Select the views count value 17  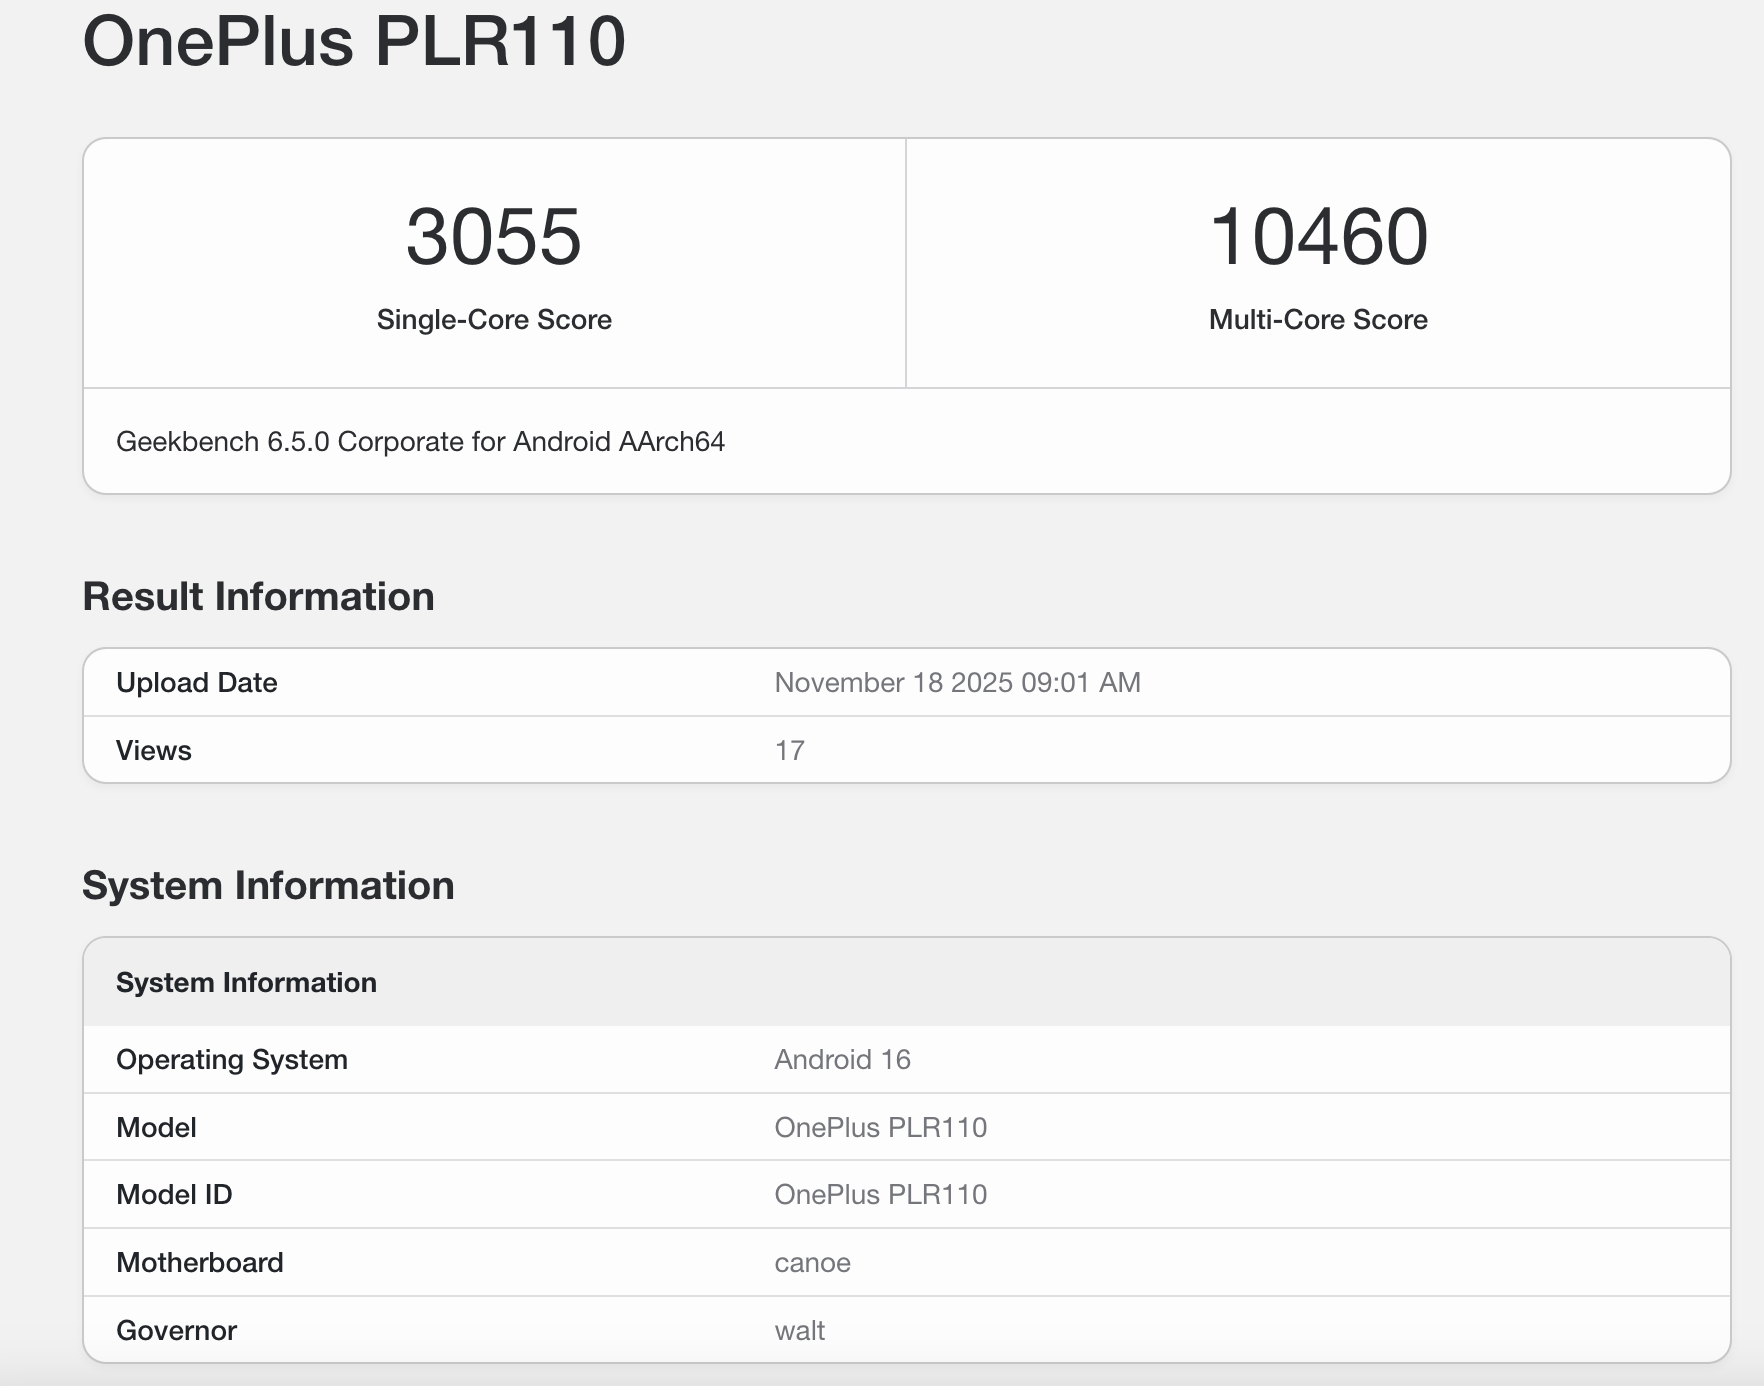tap(790, 751)
